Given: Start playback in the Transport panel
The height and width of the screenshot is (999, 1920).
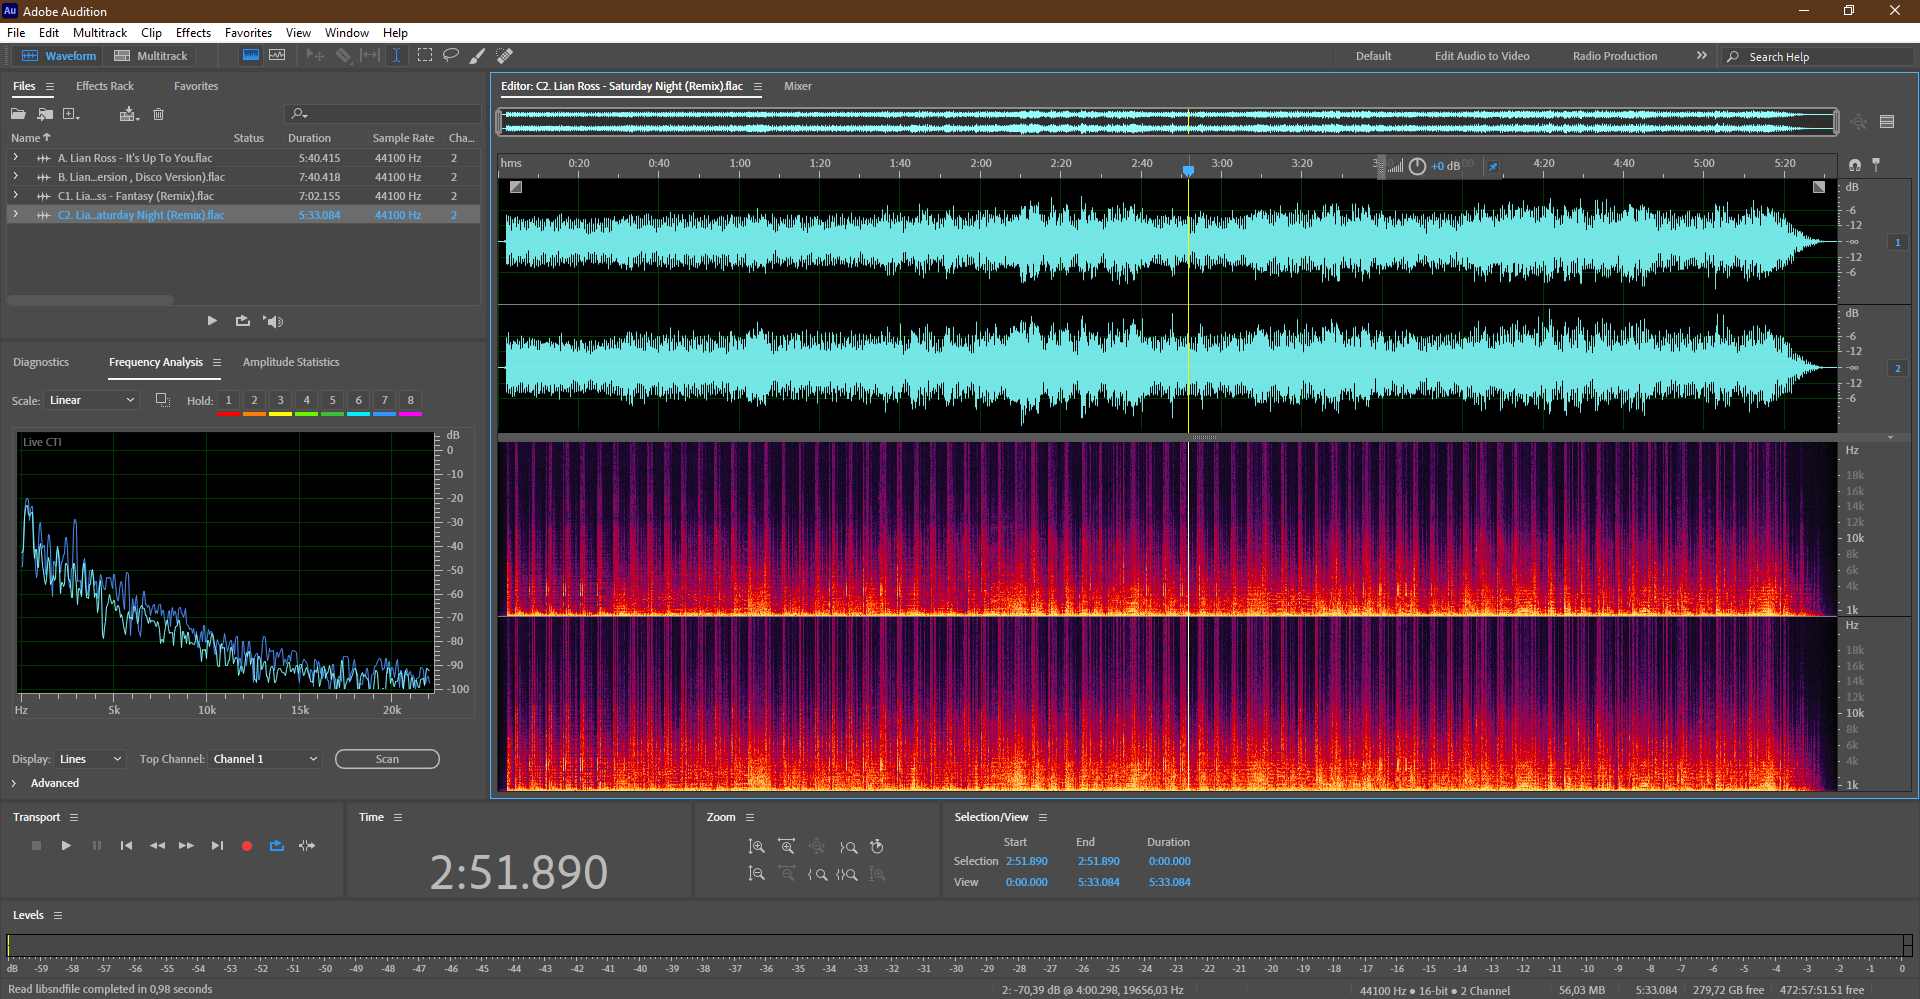Looking at the screenshot, I should (x=66, y=846).
